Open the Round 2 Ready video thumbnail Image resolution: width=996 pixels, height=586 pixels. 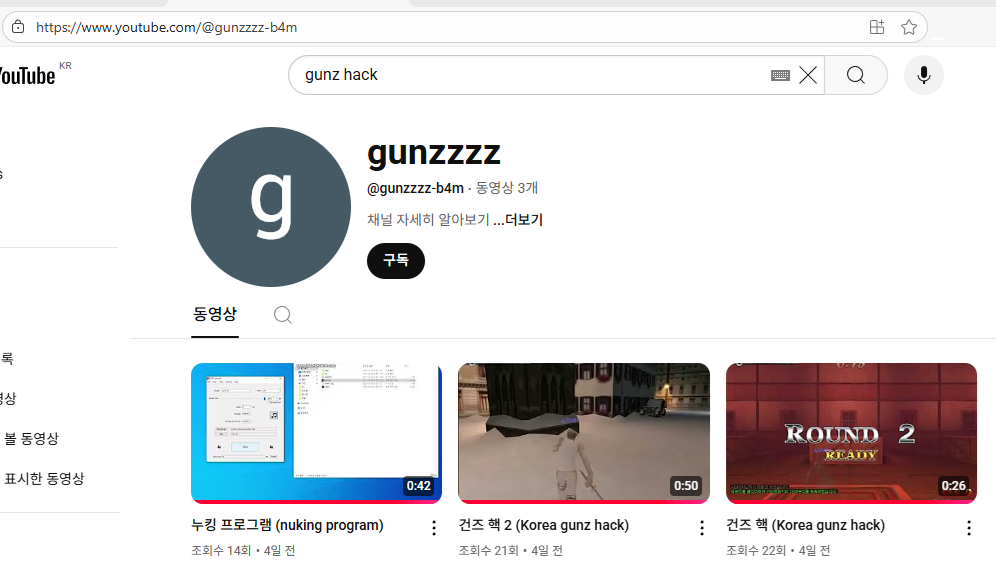(851, 433)
